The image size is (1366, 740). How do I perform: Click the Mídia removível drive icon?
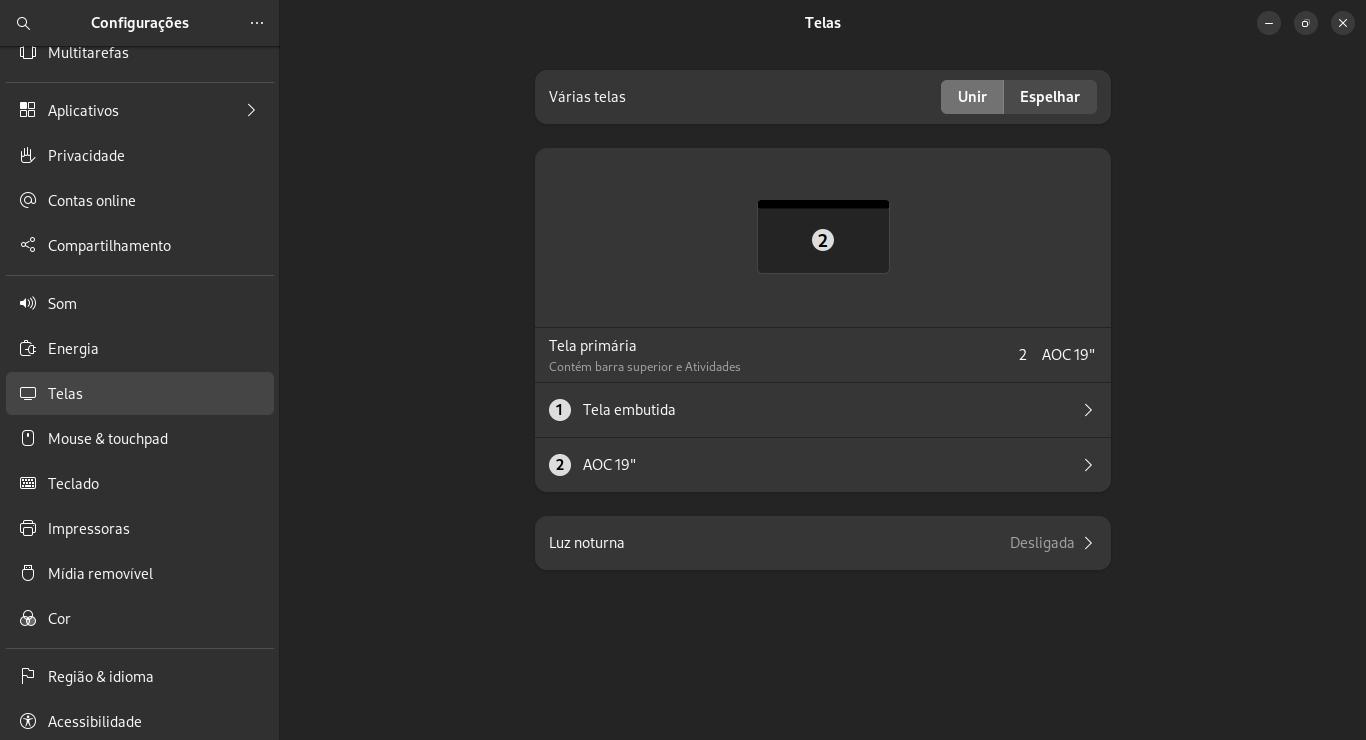[28, 574]
